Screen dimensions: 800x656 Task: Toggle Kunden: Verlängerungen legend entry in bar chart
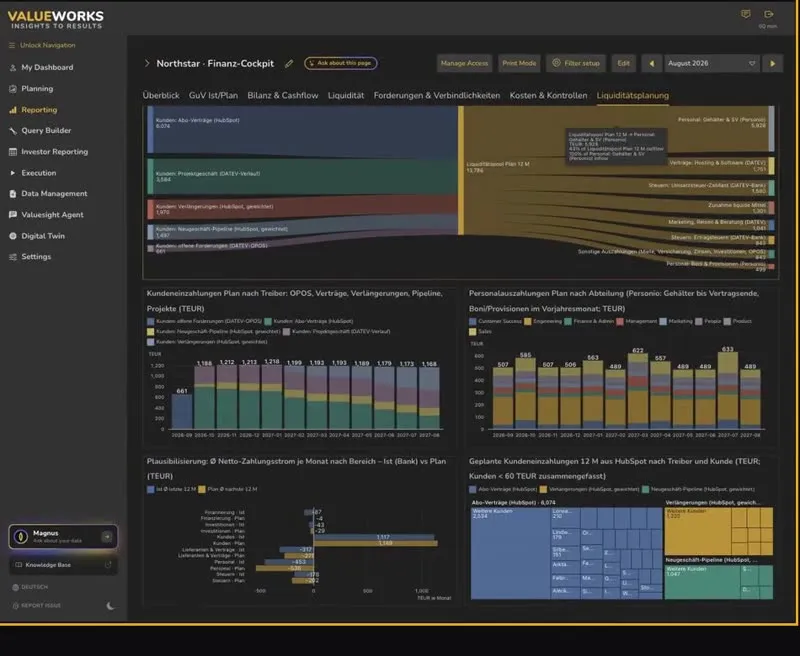[x=207, y=342]
